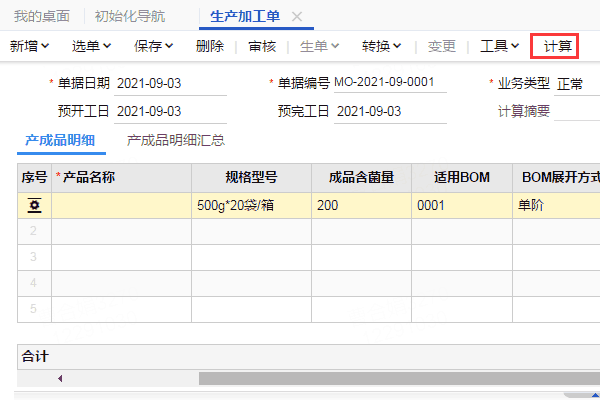Open the 初始化导航 tab

pyautogui.click(x=130, y=17)
